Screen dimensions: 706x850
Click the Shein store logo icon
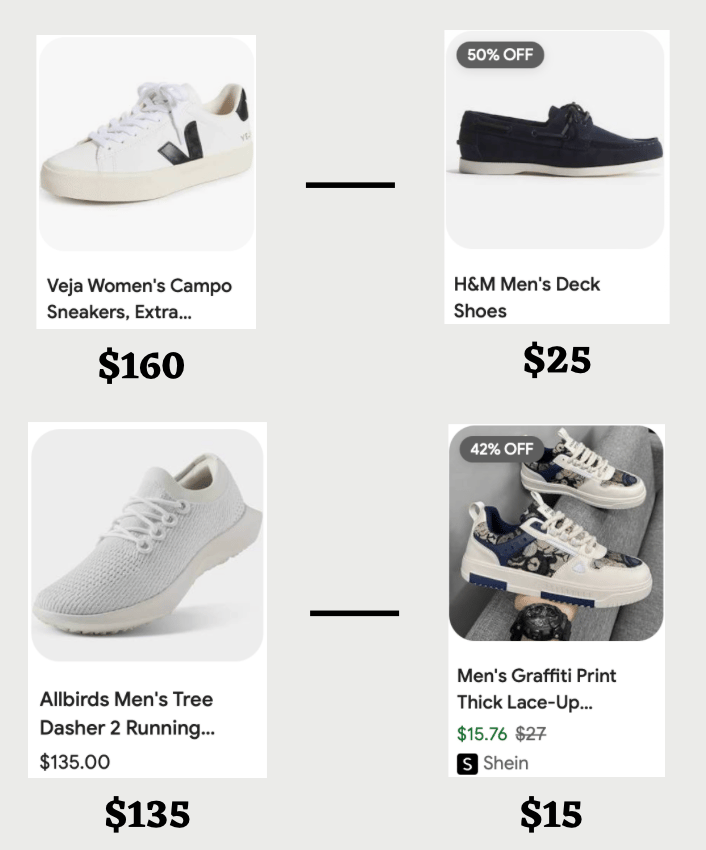[x=467, y=764]
